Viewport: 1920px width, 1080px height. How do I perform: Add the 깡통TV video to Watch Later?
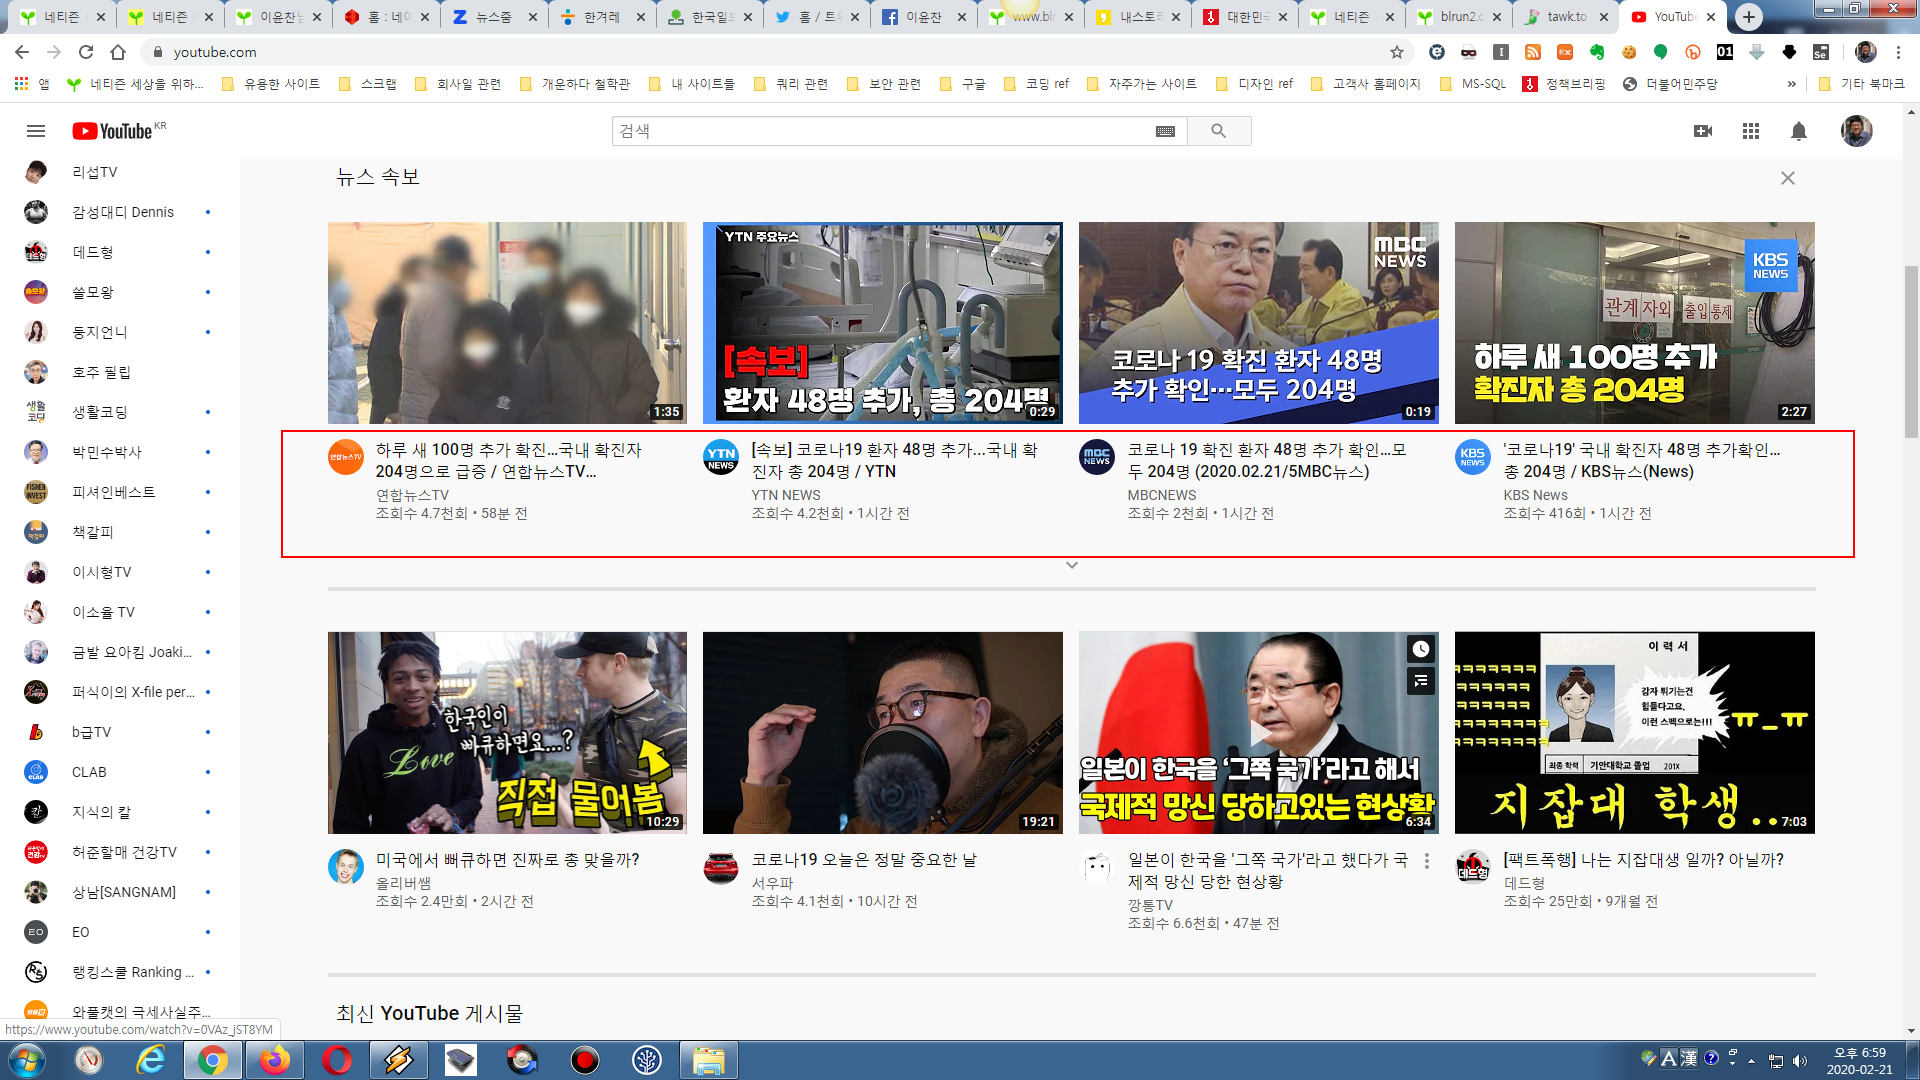(1421, 649)
